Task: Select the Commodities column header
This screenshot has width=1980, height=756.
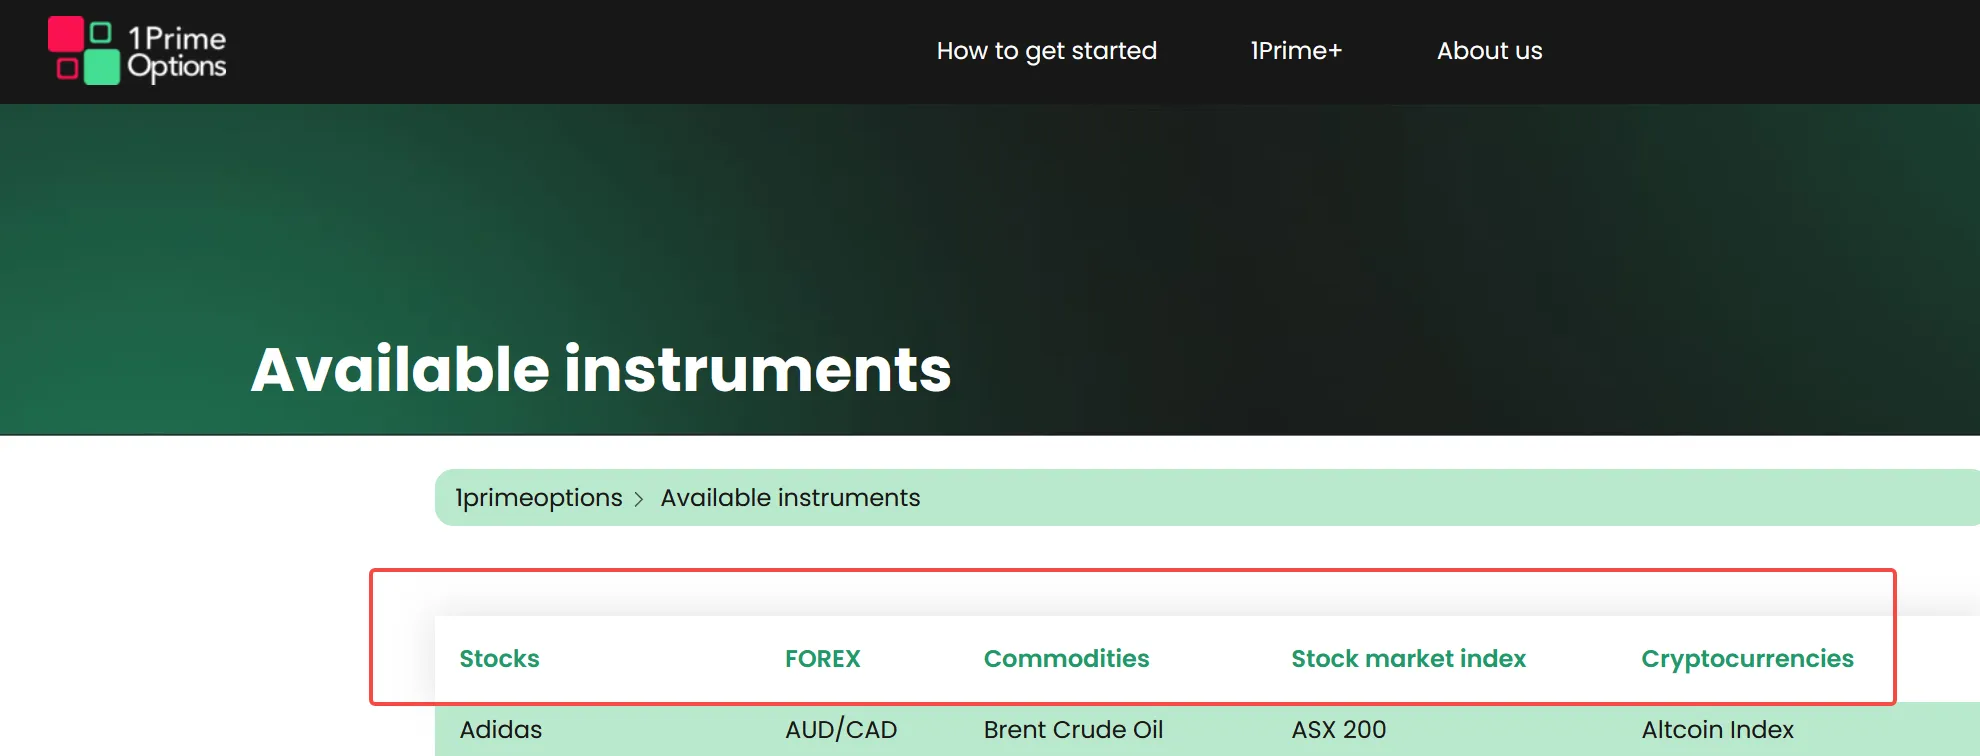Action: click(x=1066, y=659)
